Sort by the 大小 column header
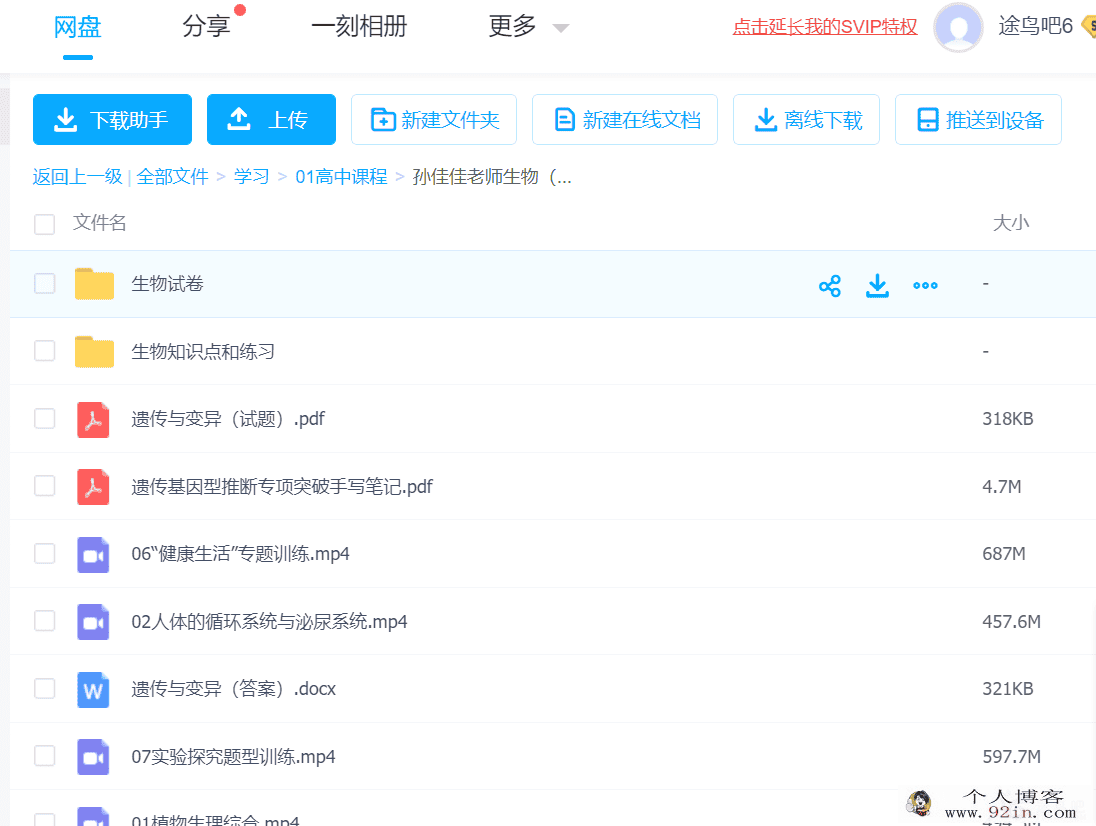 1011,223
